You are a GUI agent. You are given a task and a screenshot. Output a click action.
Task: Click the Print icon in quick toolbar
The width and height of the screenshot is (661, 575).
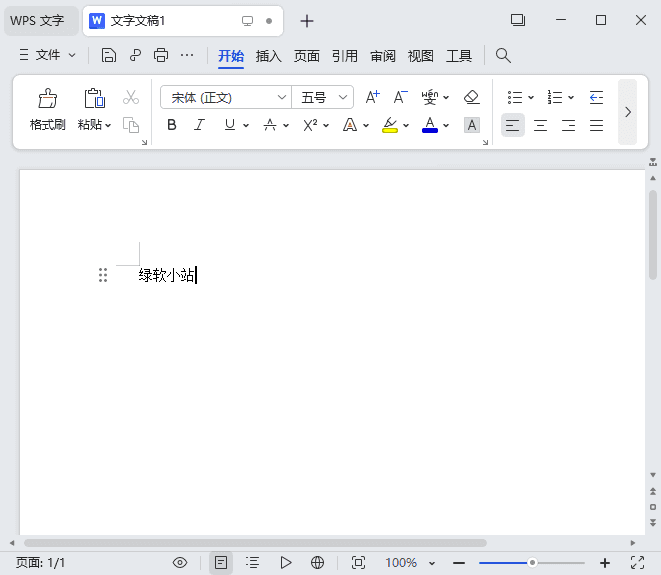pyautogui.click(x=161, y=56)
